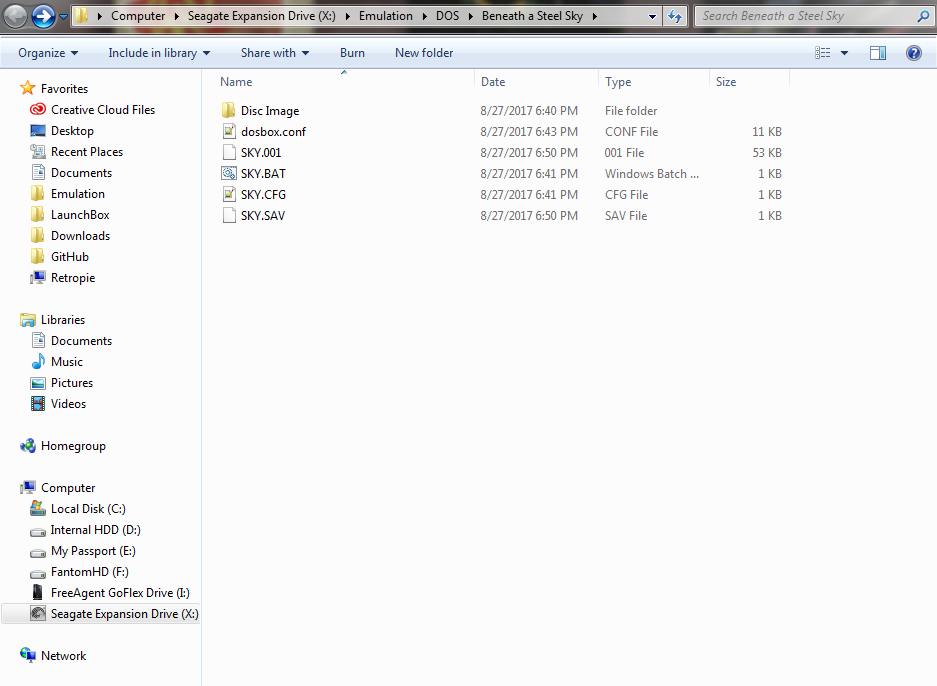Open Recent Places in Favorites

click(87, 152)
